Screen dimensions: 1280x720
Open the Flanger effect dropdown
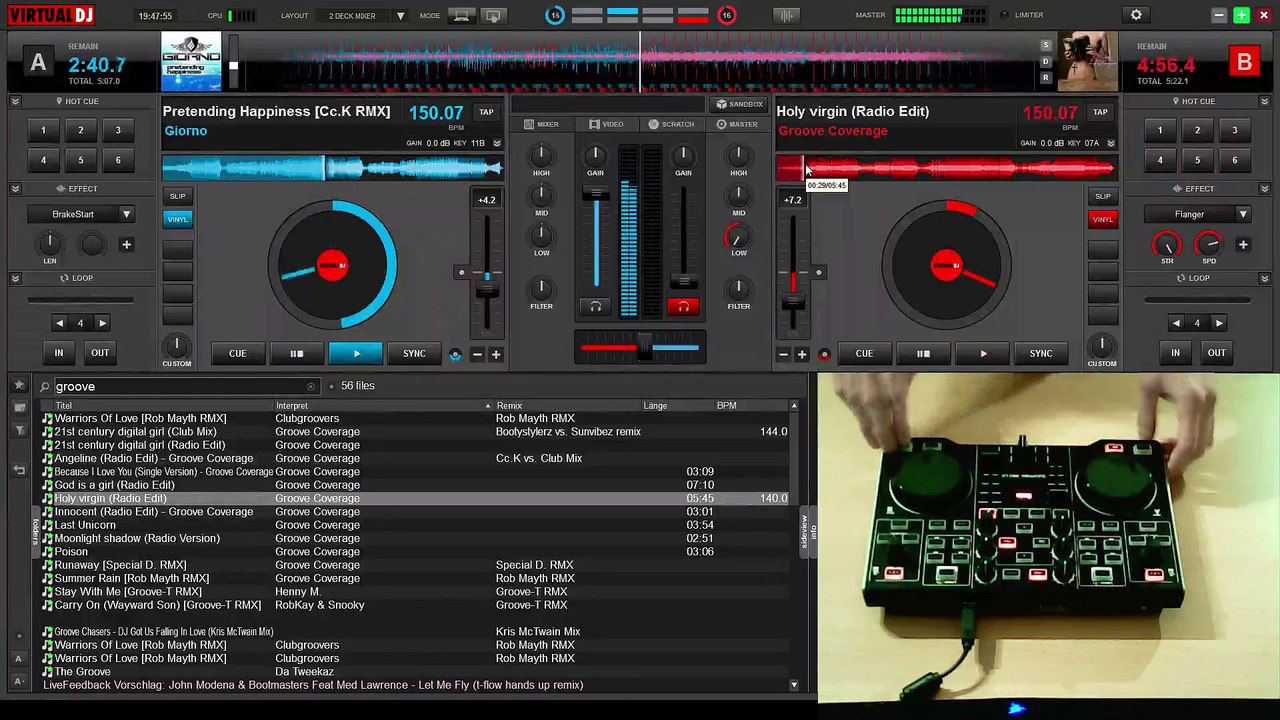click(1242, 214)
